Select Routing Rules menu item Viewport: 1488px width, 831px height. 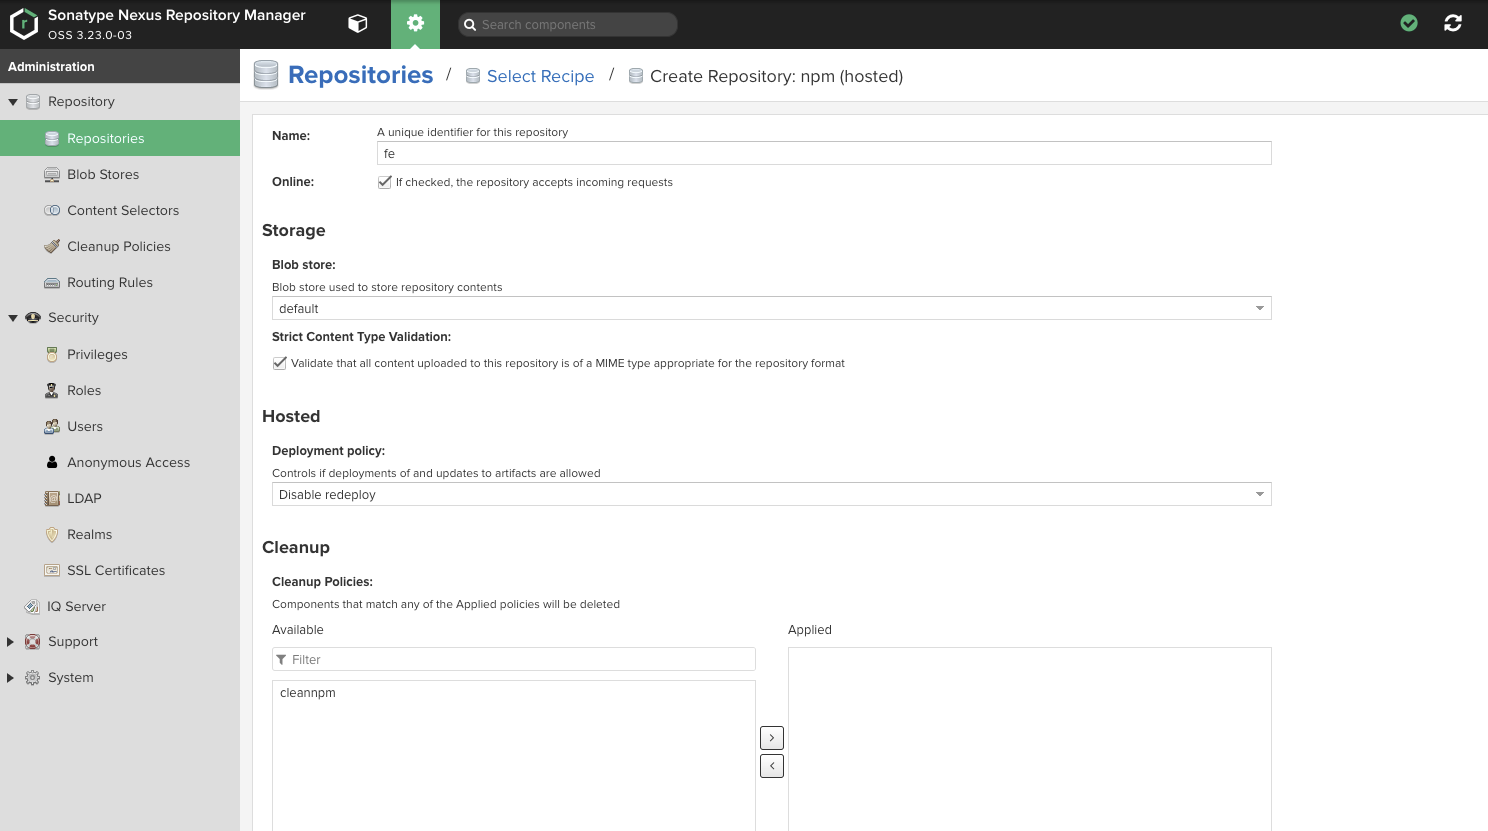pos(109,282)
